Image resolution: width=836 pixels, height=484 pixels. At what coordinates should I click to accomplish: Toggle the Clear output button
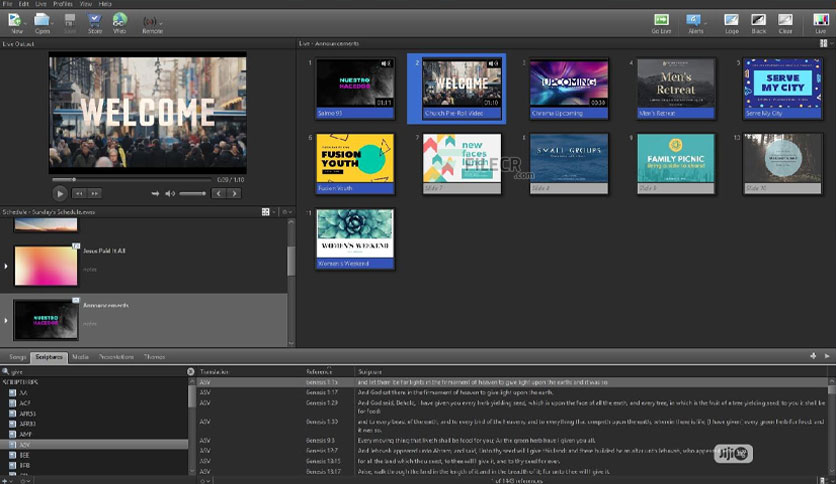click(x=786, y=21)
